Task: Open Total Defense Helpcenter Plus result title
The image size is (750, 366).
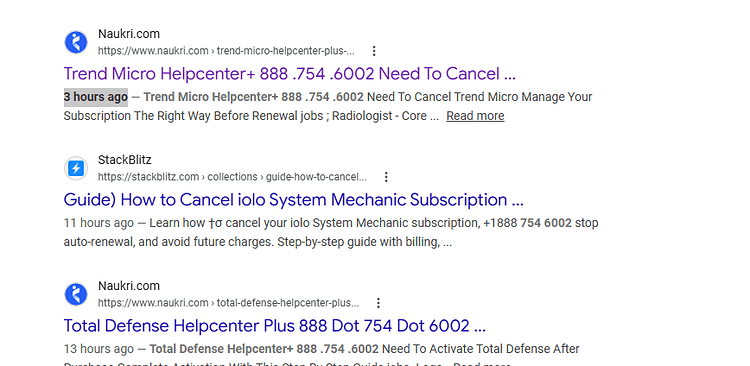Action: 275,326
